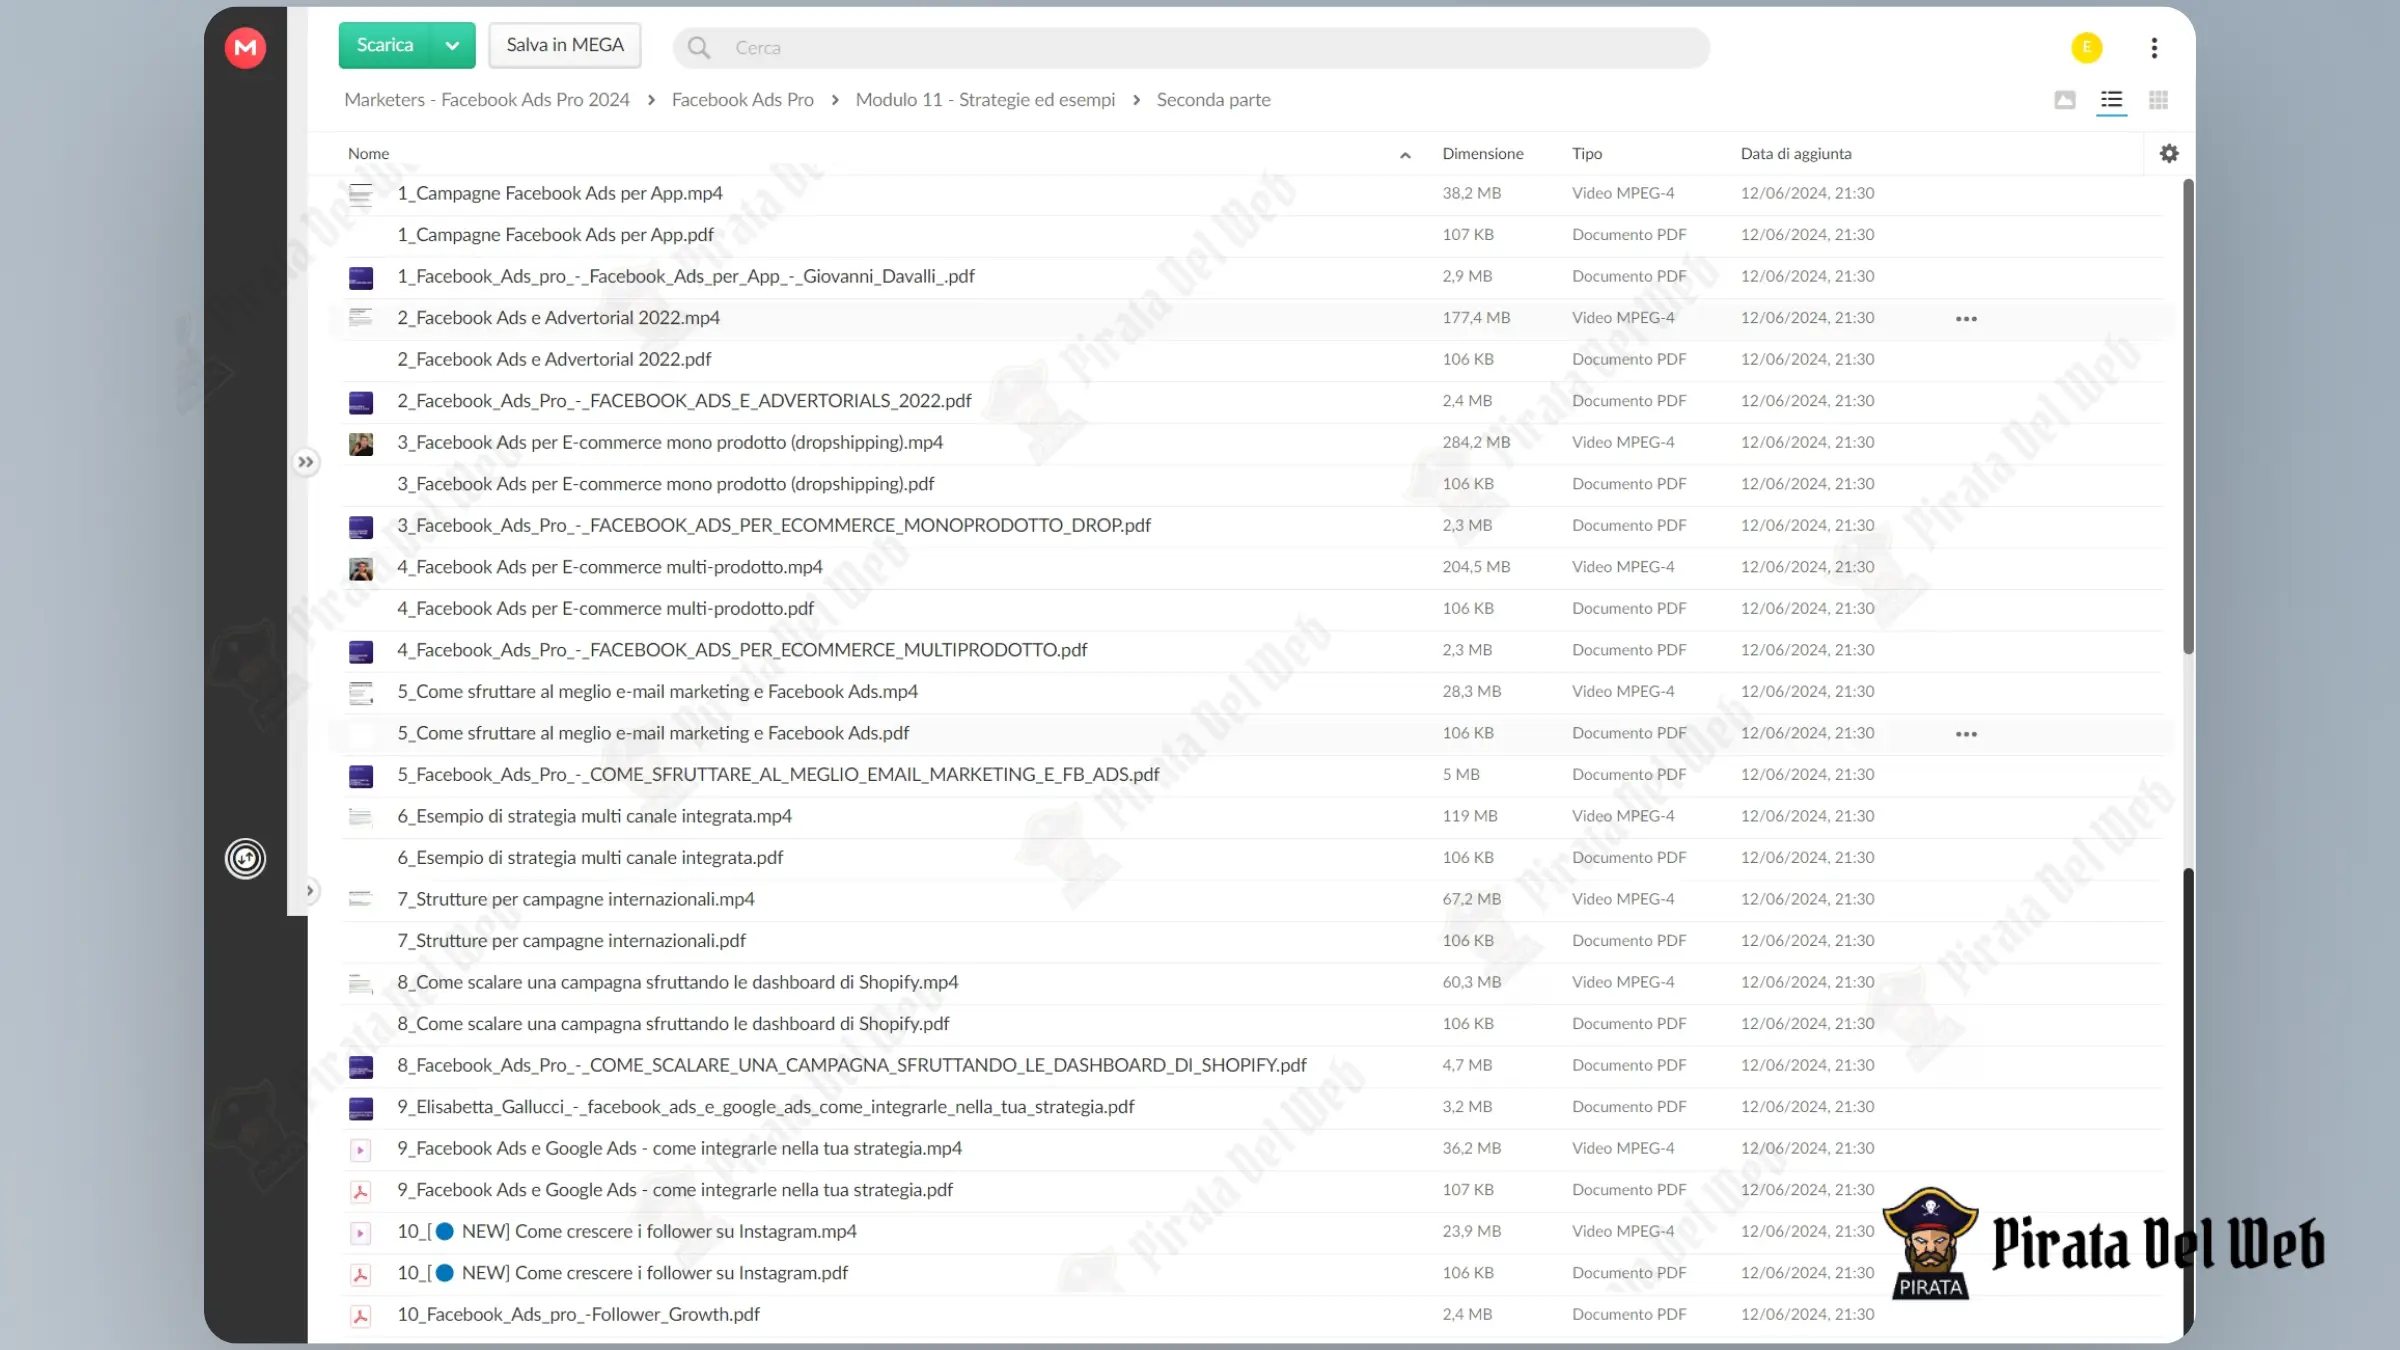Click video icon of 9_Facebook Ads e Google Ads mp4

click(361, 1150)
